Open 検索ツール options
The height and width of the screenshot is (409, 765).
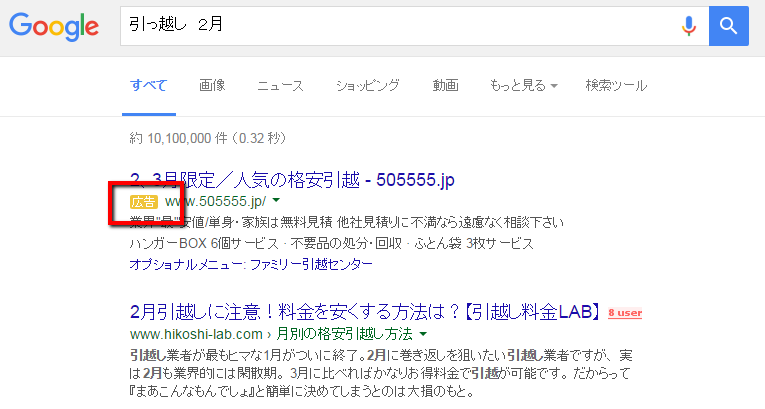pos(616,85)
